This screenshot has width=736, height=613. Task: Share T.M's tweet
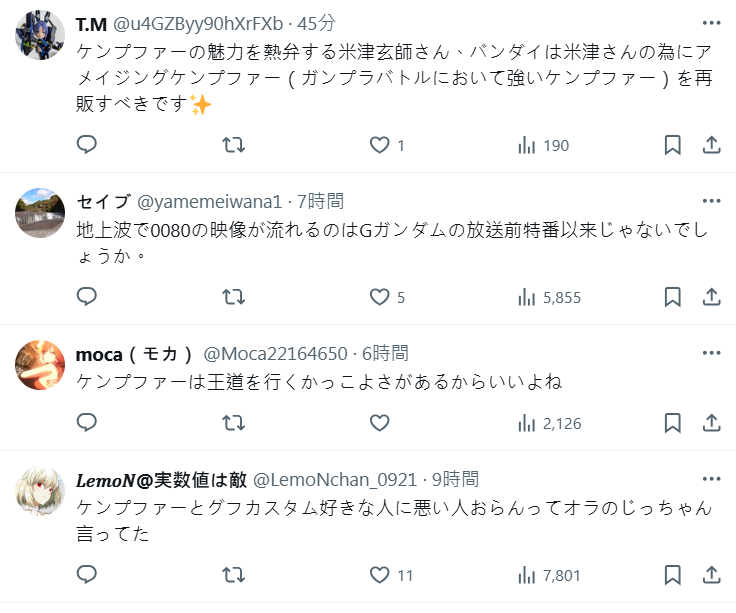click(712, 145)
